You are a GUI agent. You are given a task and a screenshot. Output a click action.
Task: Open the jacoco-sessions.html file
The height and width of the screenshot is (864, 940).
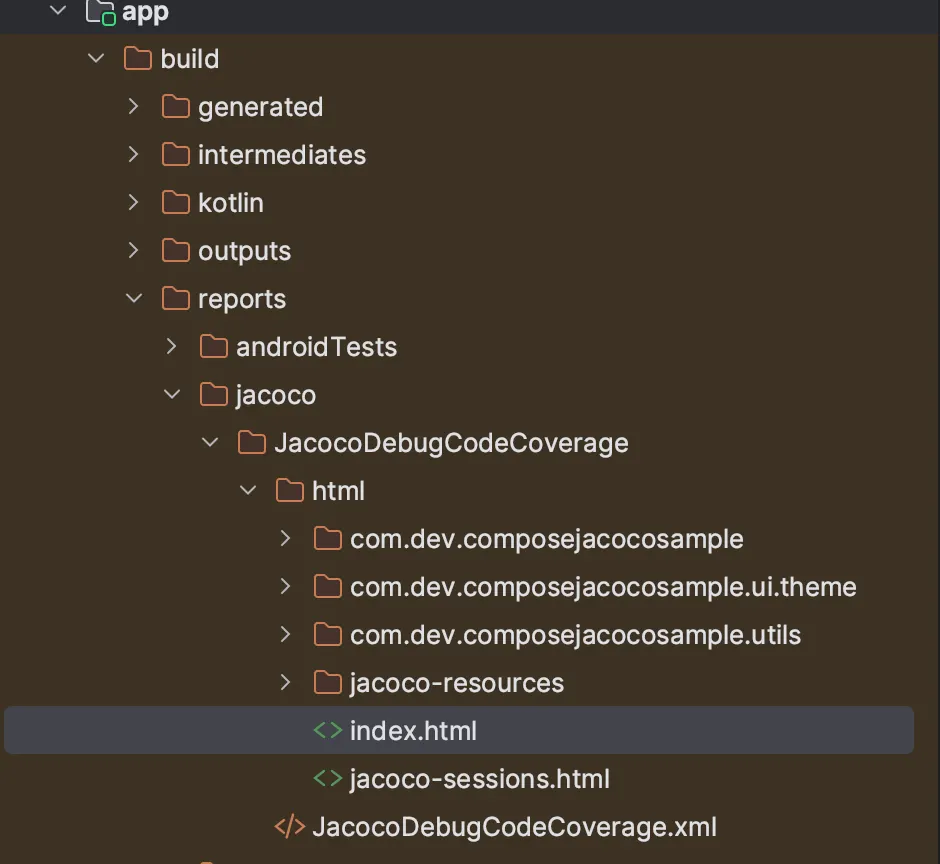point(480,778)
